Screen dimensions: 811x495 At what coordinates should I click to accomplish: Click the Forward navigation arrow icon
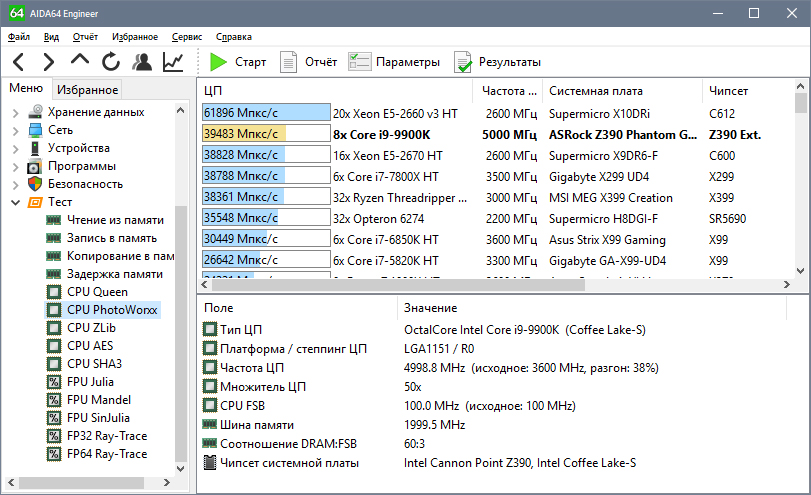coord(49,62)
